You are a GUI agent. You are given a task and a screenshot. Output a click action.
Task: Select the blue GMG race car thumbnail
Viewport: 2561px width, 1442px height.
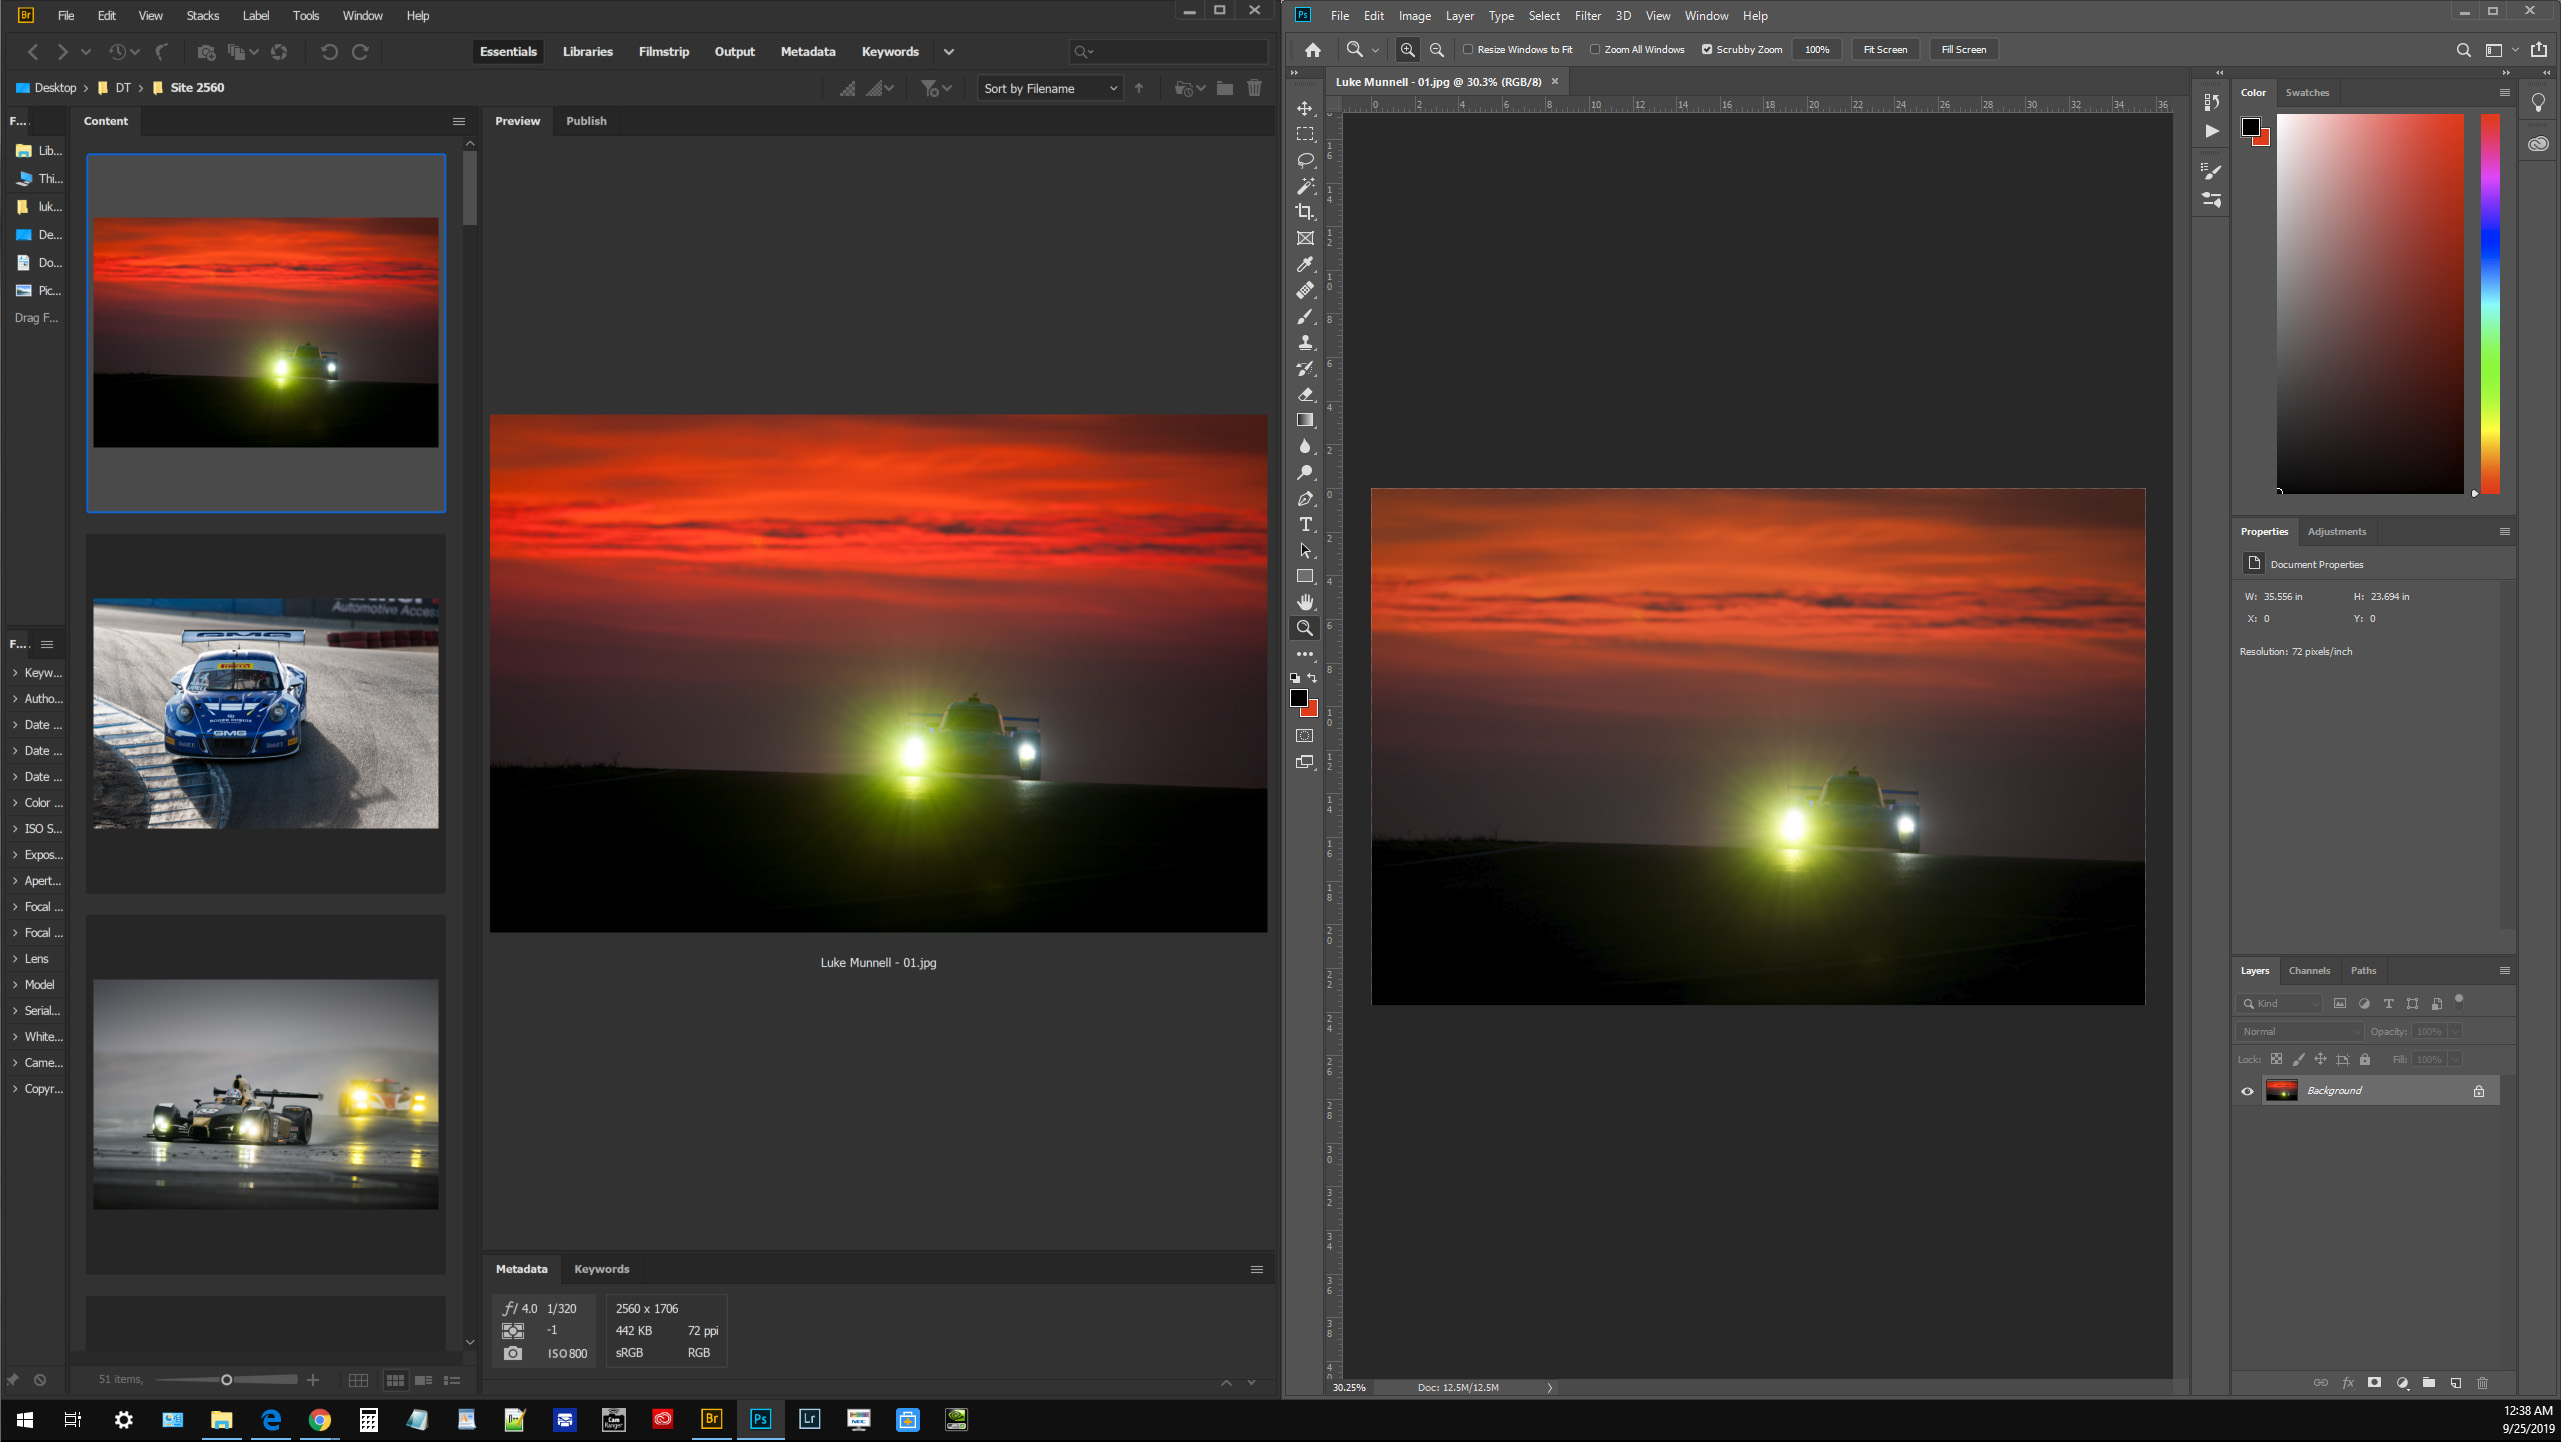[x=266, y=713]
